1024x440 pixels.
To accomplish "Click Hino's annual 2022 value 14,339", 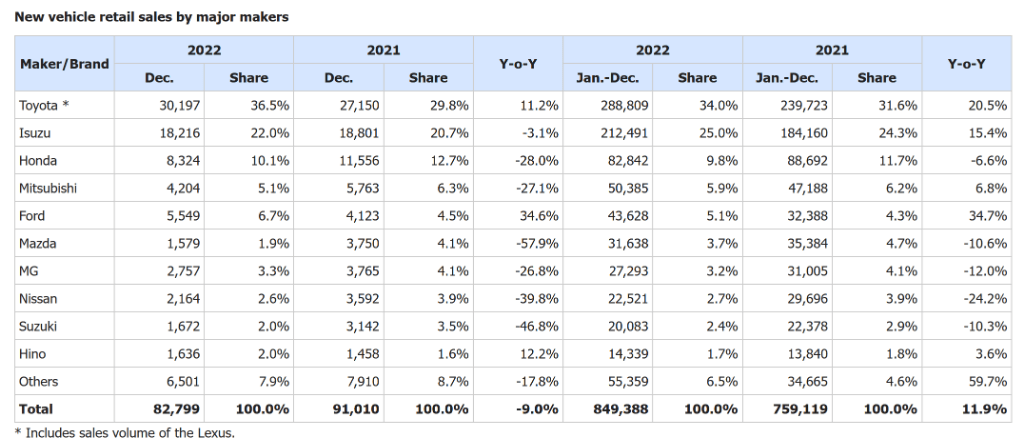I will click(628, 354).
